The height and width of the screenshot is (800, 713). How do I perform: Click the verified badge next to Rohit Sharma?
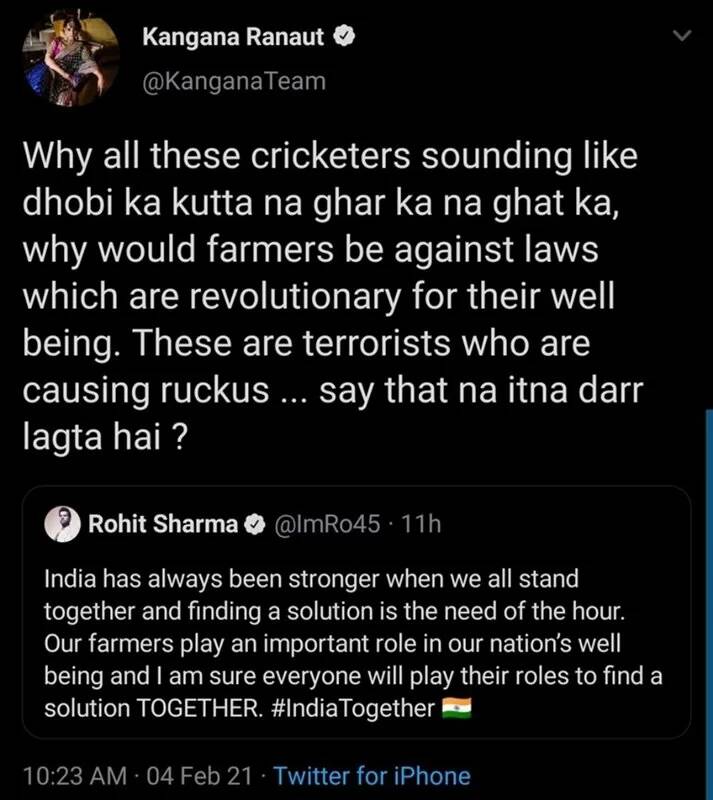point(256,525)
